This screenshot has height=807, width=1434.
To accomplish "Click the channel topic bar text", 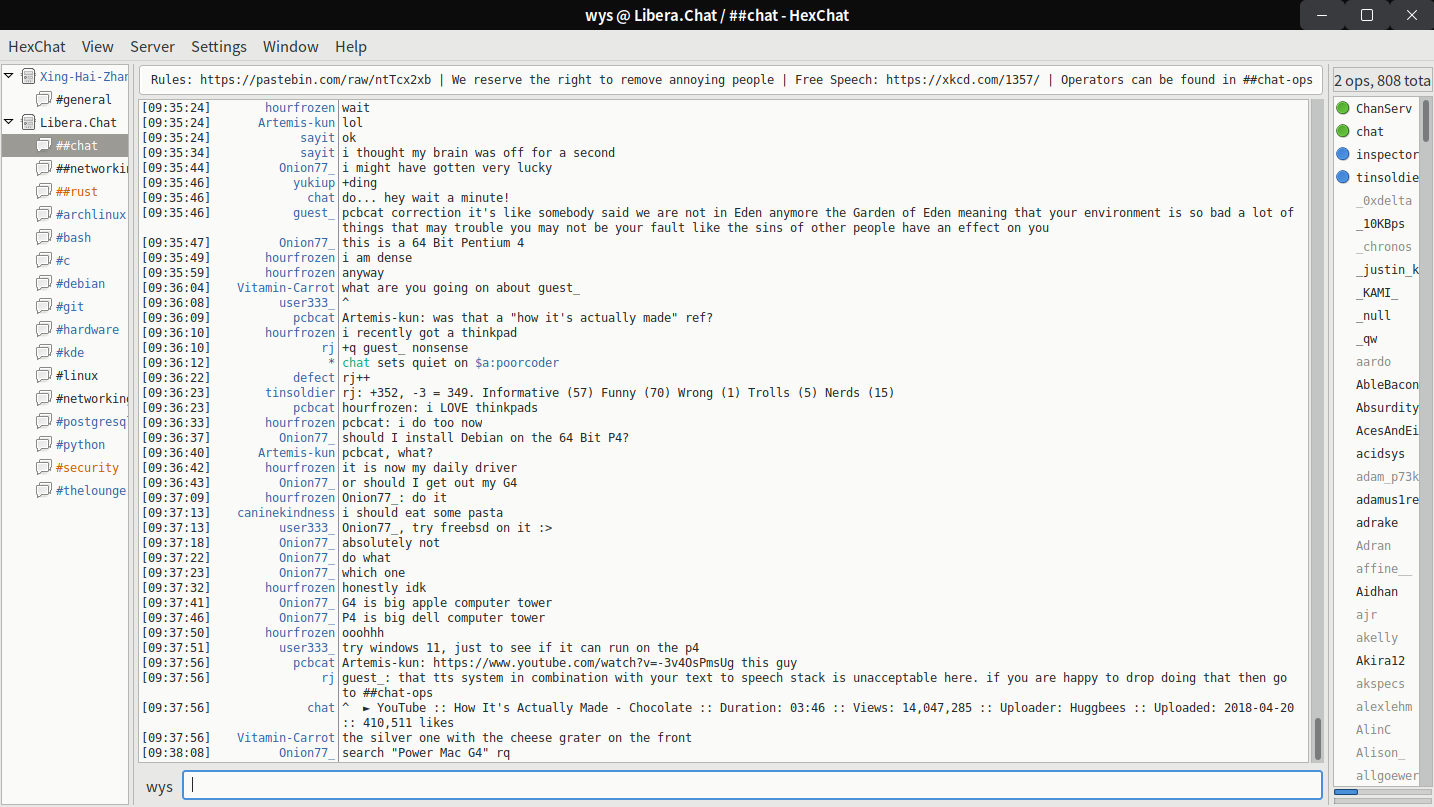I will [x=730, y=80].
